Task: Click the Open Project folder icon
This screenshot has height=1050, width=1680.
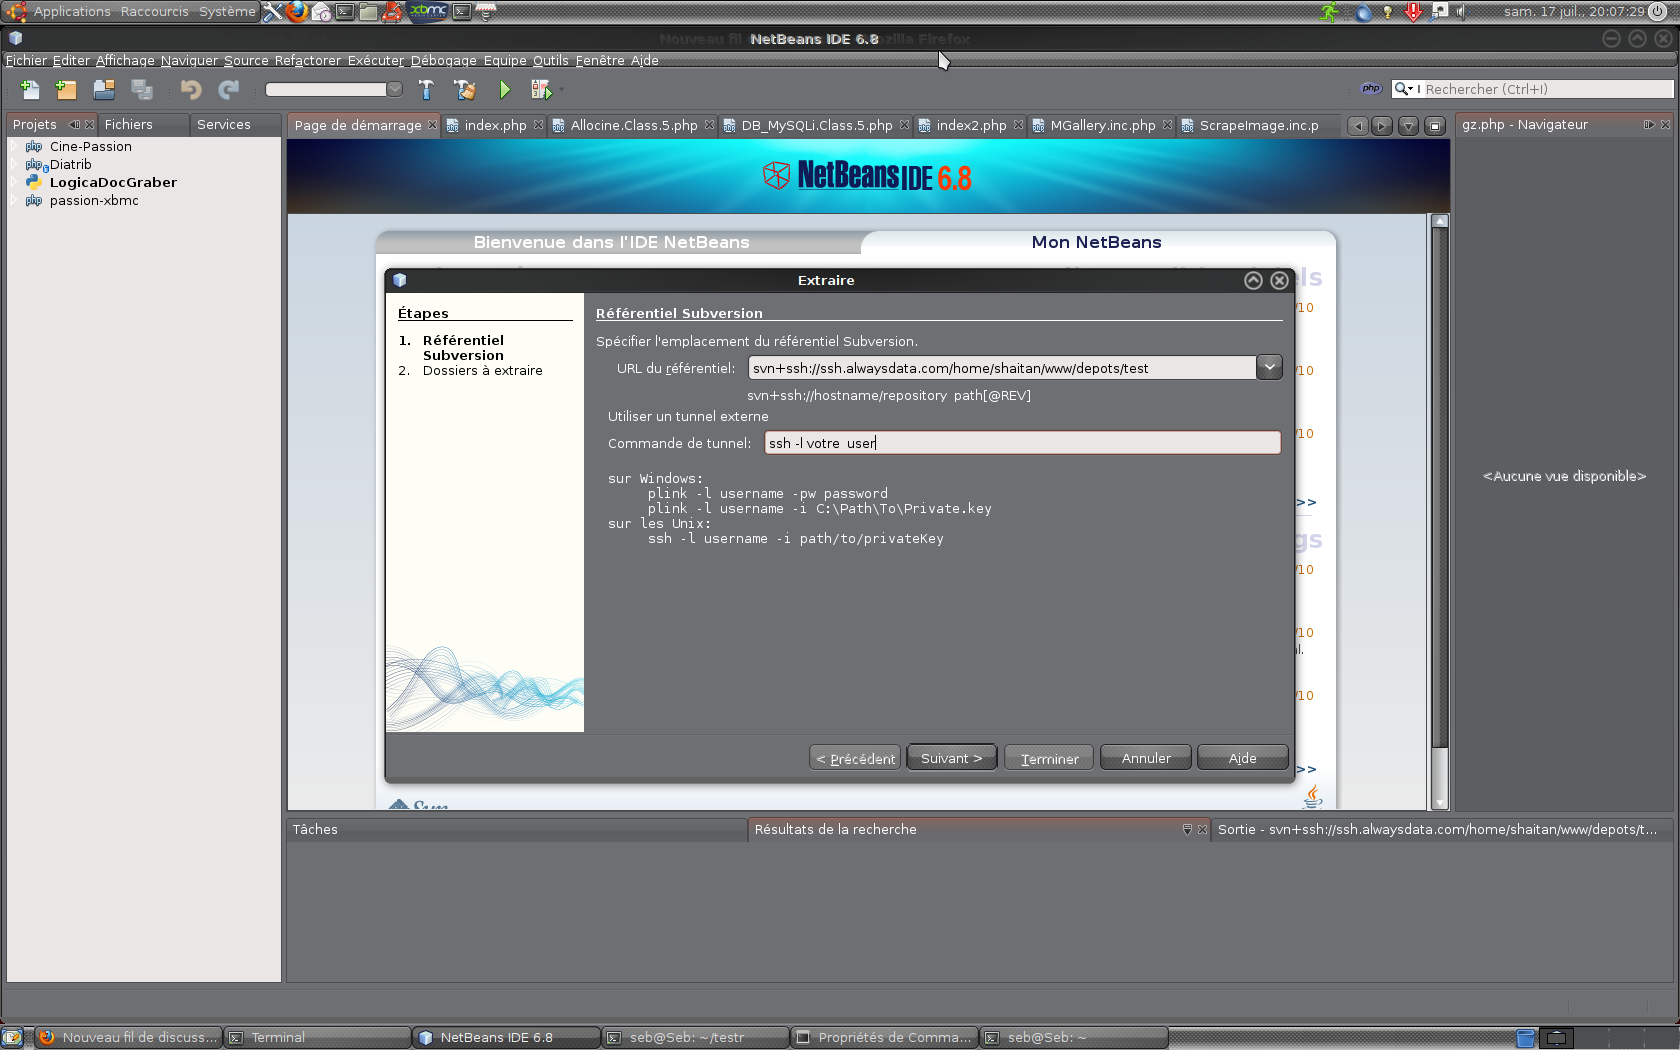Action: coord(104,90)
